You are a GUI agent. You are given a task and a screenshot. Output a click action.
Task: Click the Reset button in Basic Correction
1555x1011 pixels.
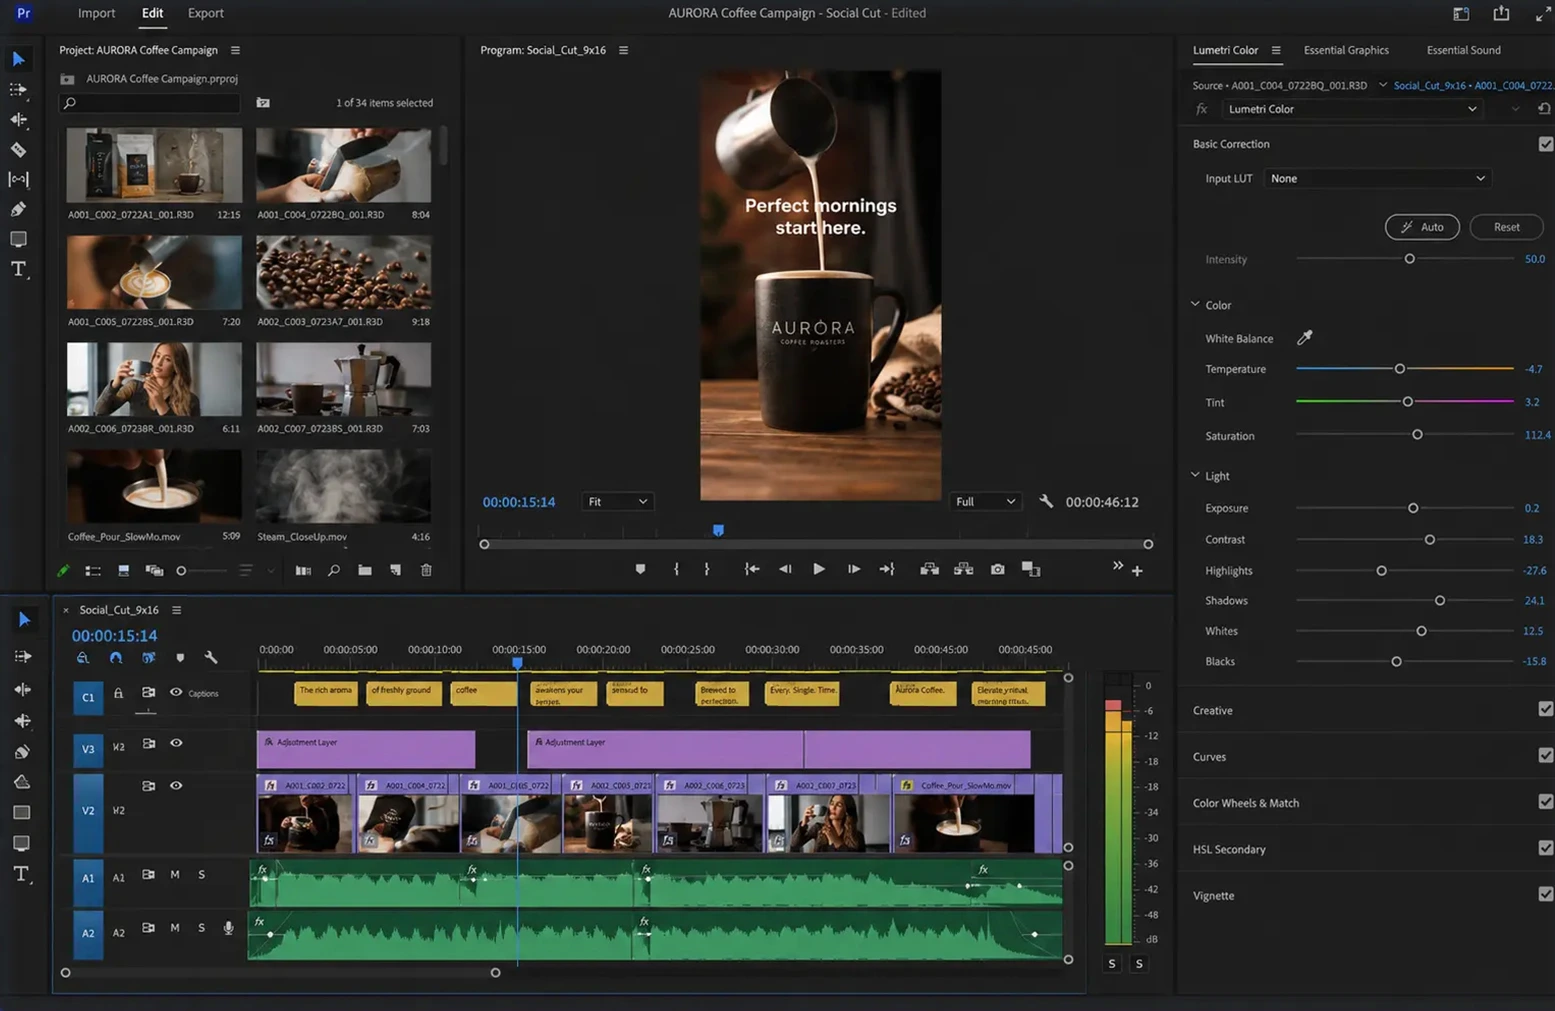[1506, 227]
